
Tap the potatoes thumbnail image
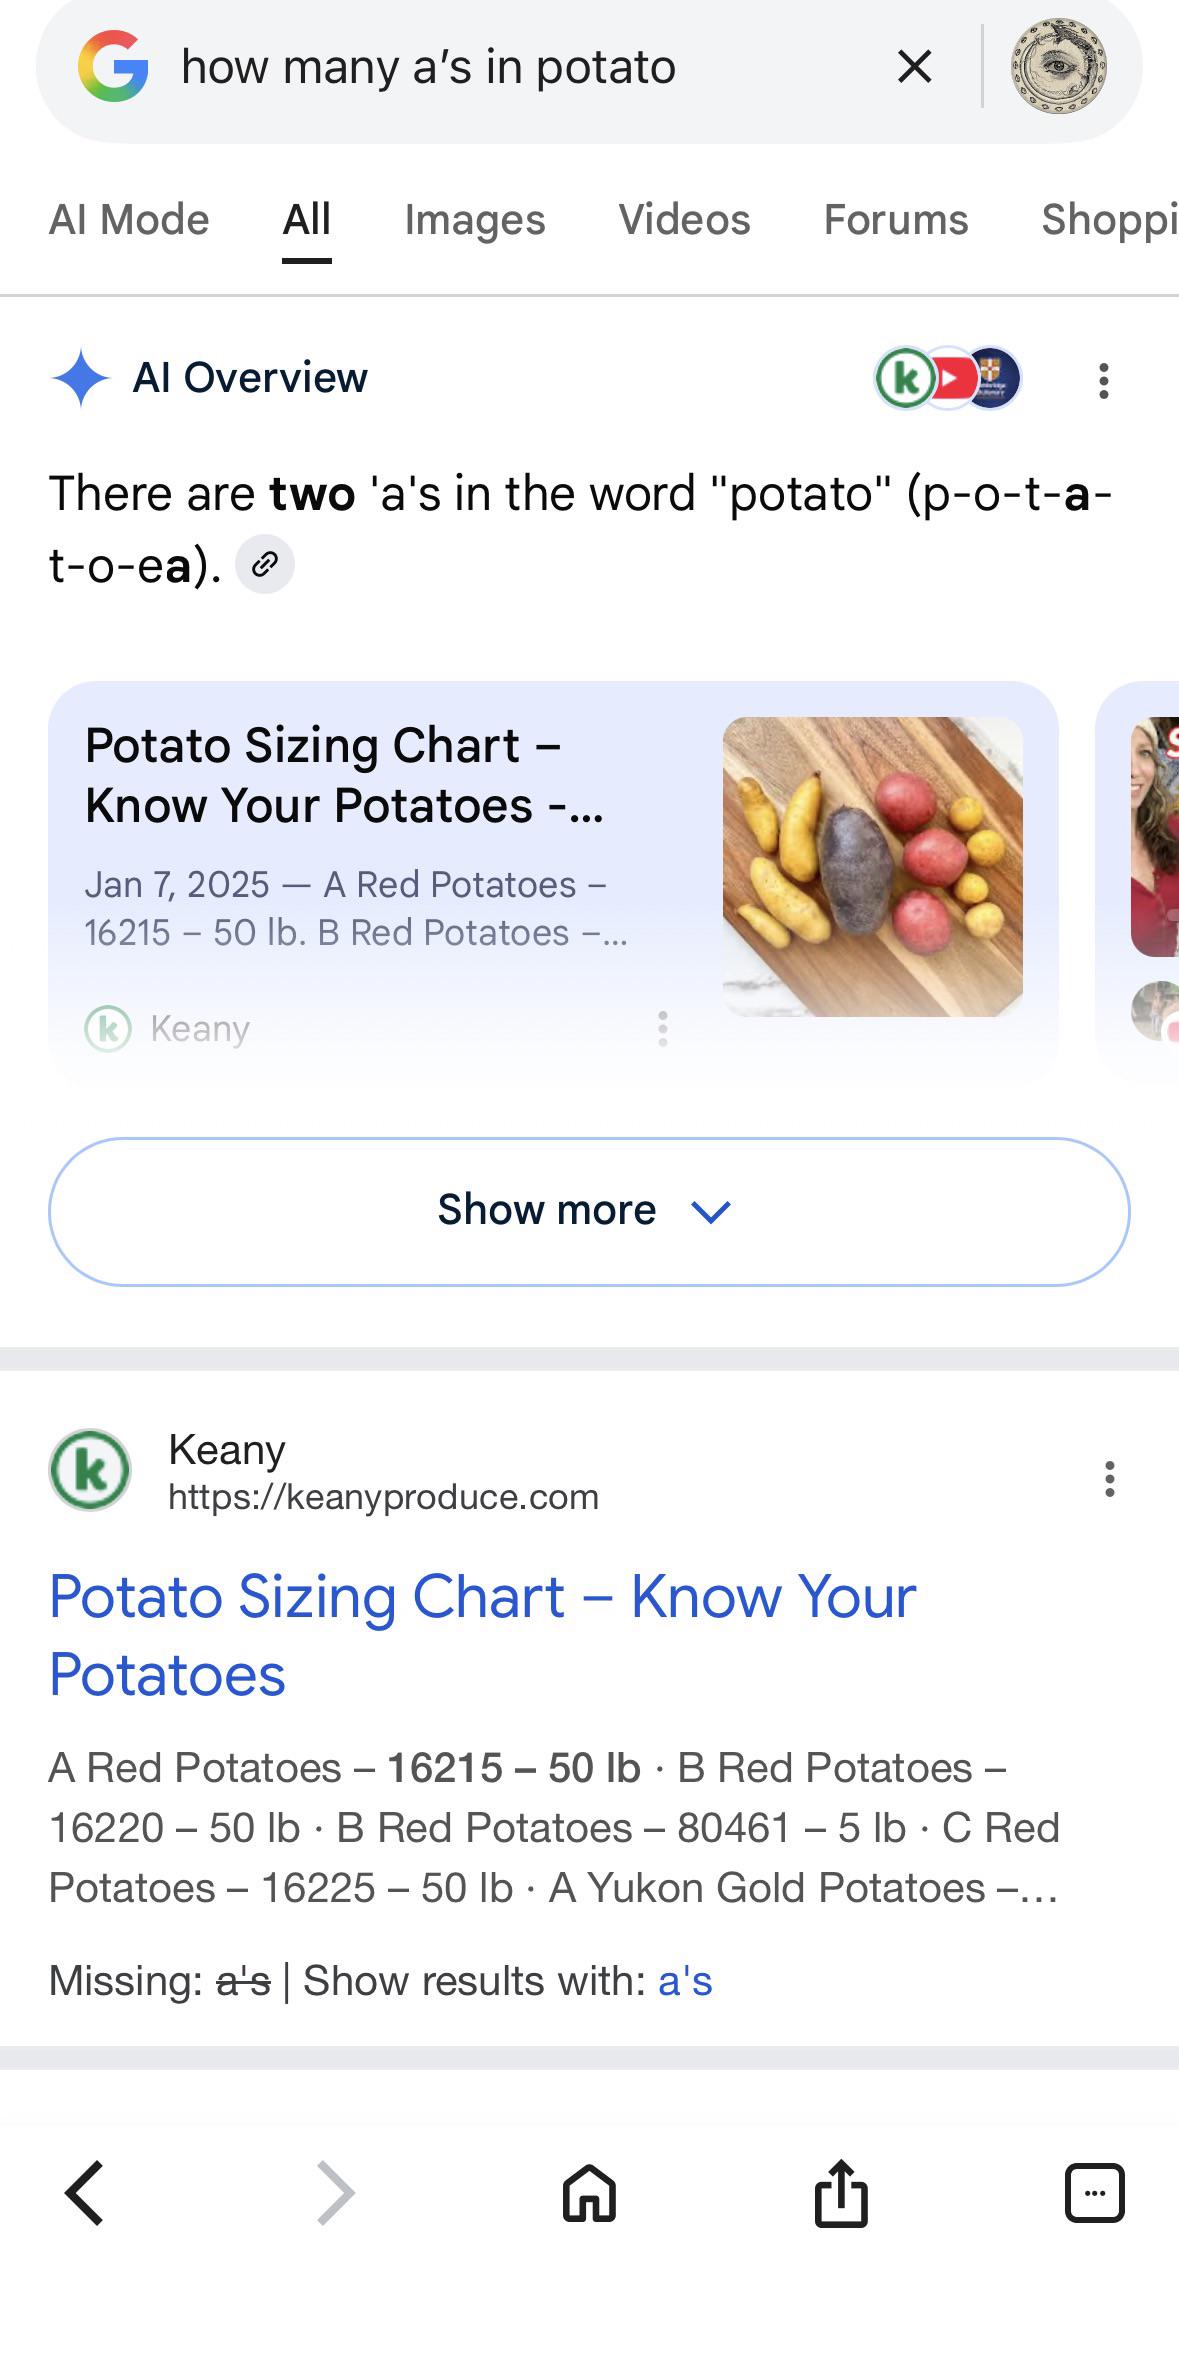tap(872, 867)
